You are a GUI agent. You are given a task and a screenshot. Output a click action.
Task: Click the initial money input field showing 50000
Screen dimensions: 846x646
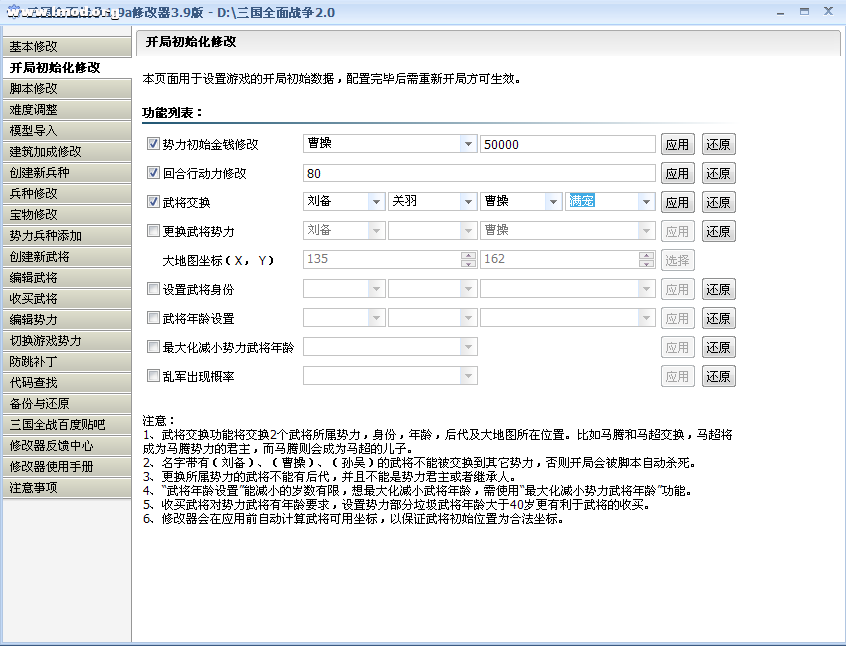coord(567,144)
